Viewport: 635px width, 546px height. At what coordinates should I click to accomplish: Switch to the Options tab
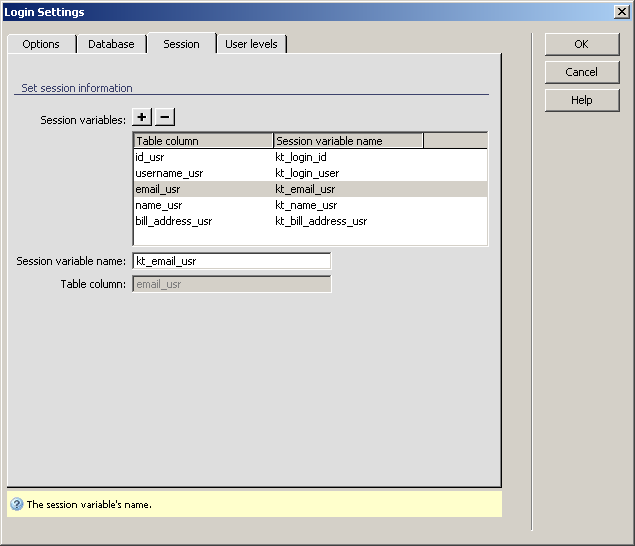41,44
